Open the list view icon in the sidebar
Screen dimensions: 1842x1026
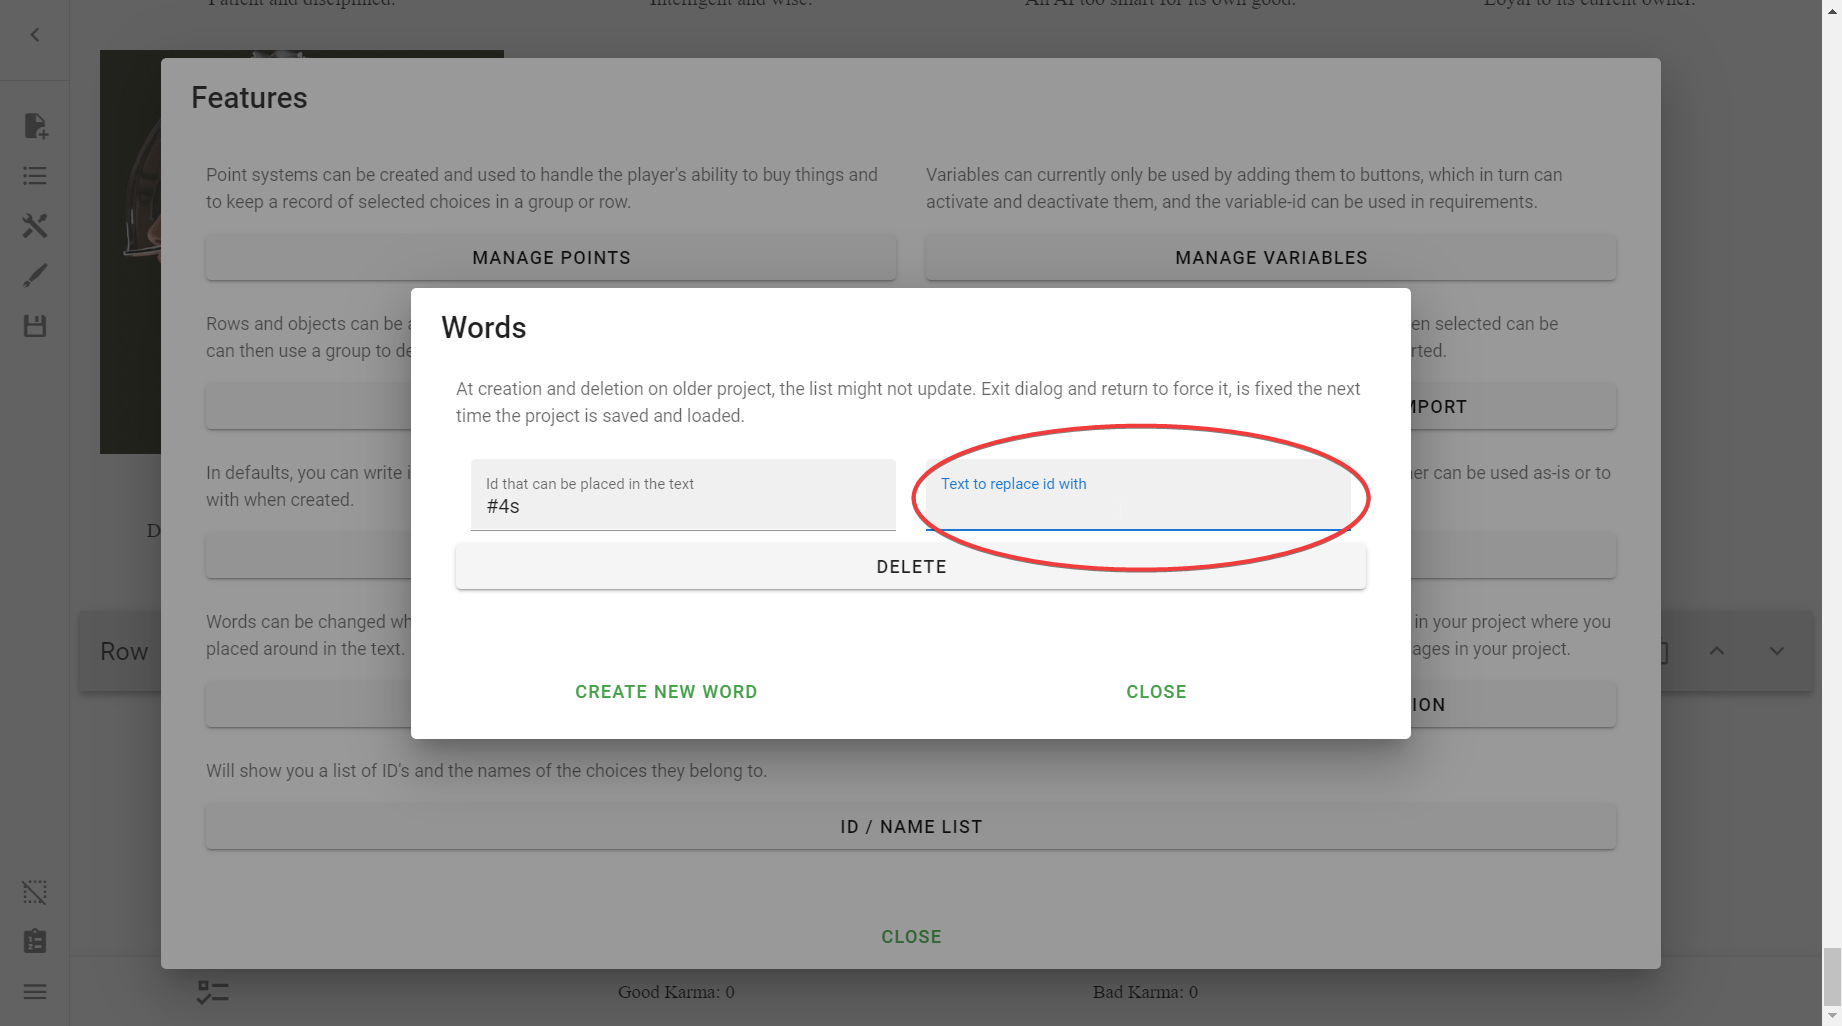[35, 175]
